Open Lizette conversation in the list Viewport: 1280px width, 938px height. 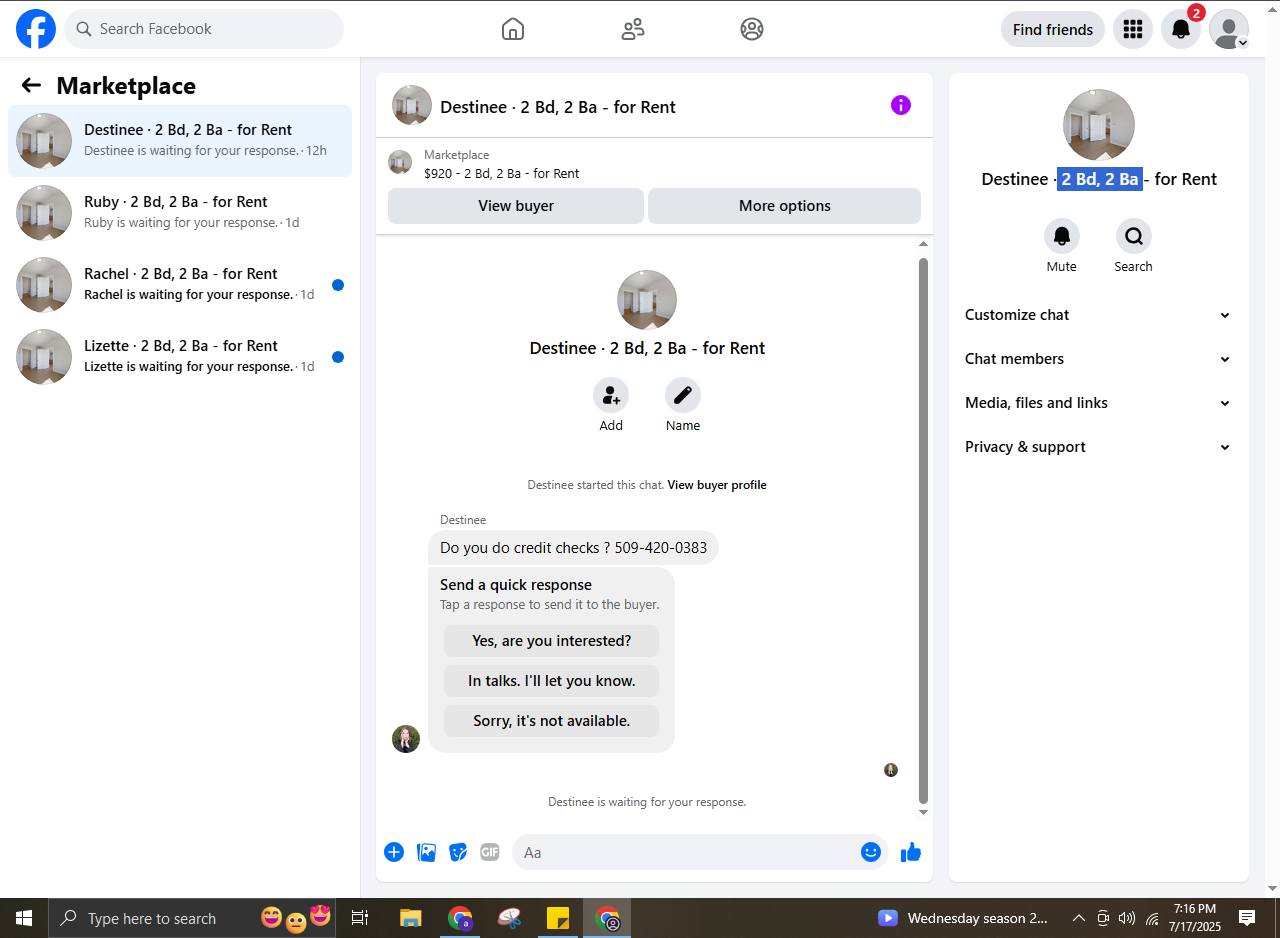point(180,357)
